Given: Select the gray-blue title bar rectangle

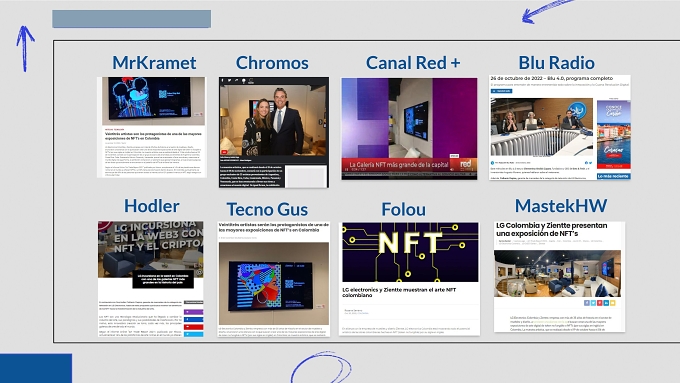Looking at the screenshot, I should pyautogui.click(x=131, y=19).
